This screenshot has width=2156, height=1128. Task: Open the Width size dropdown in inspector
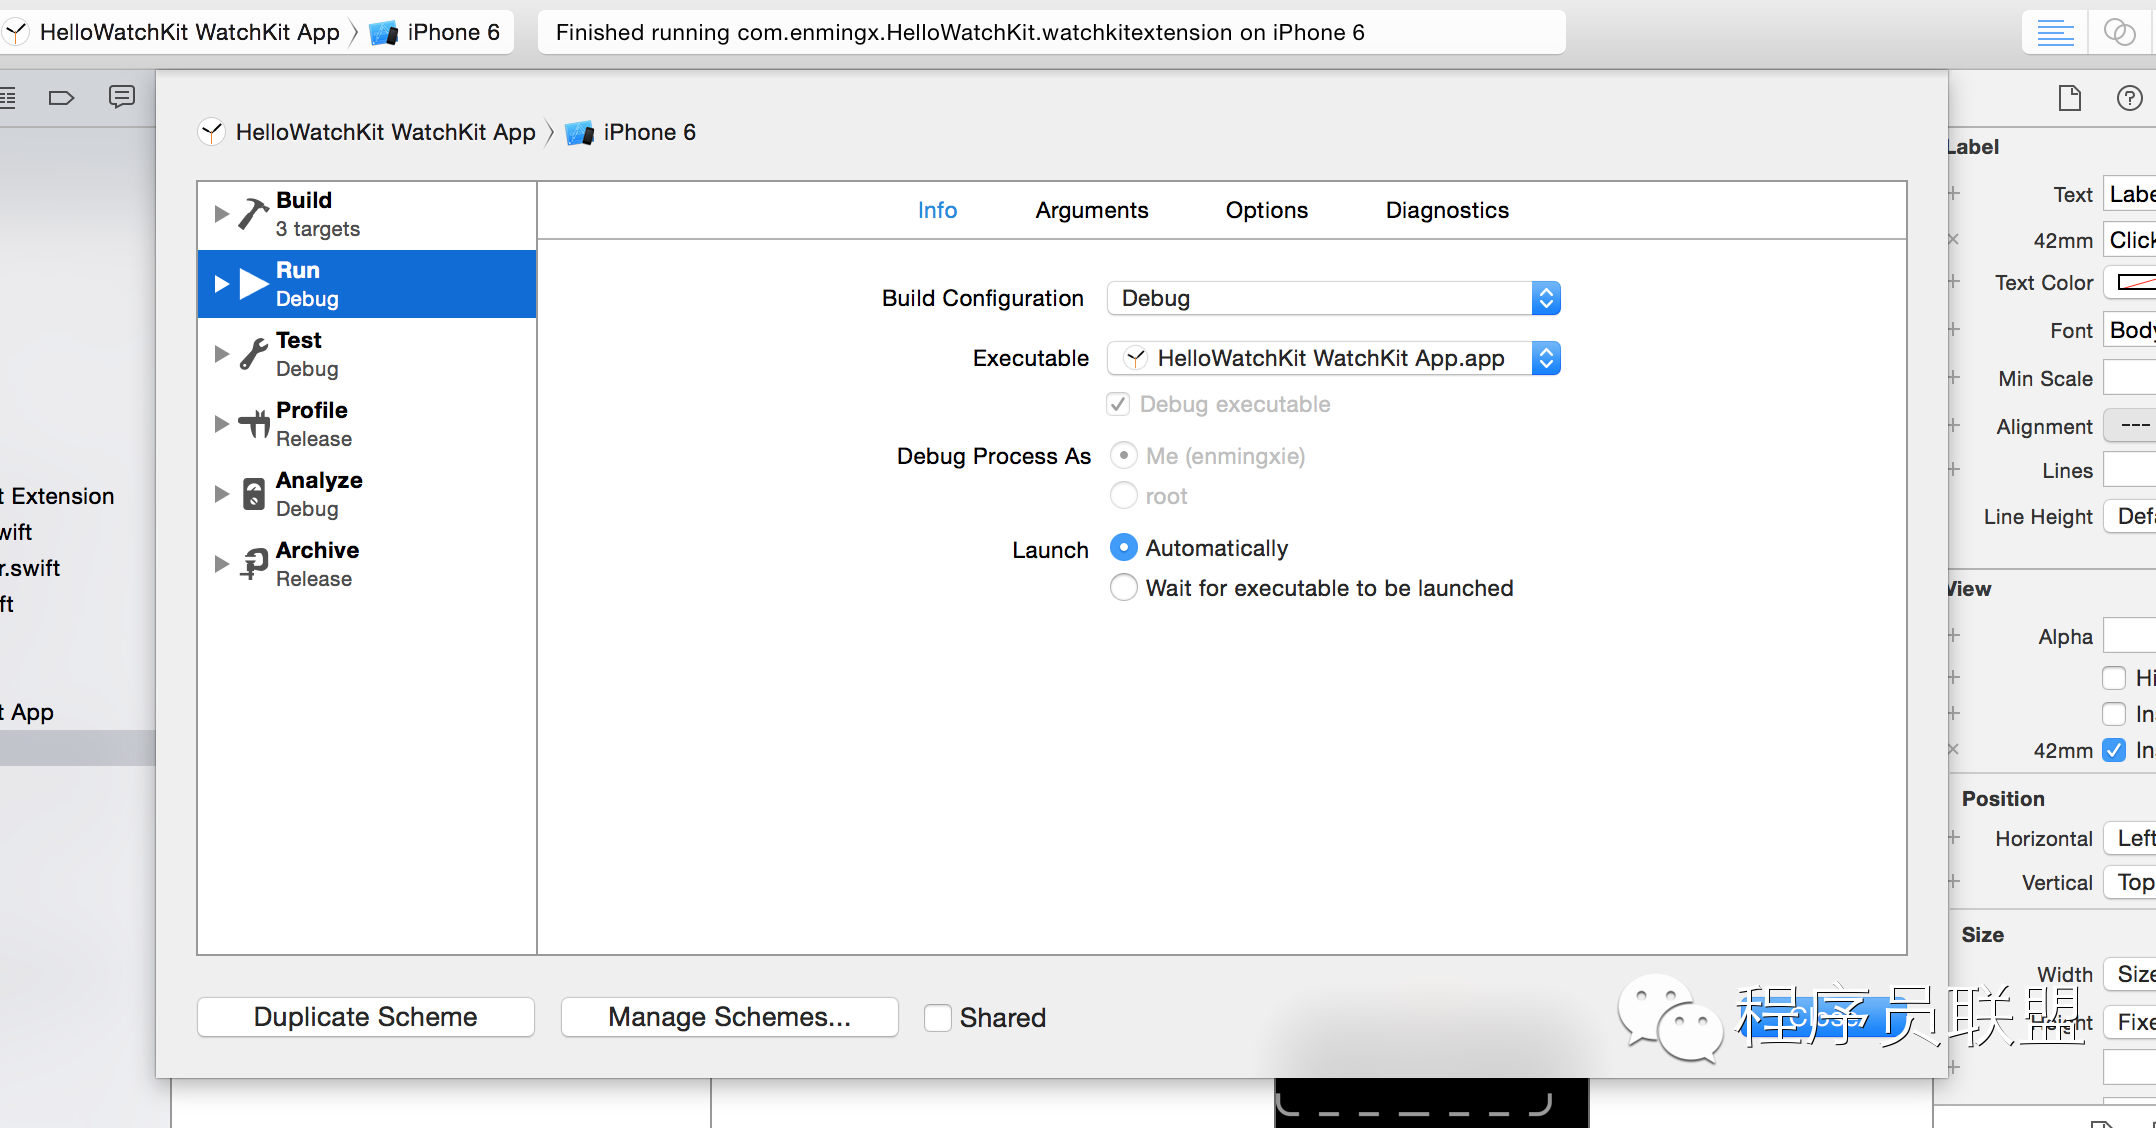2130,974
